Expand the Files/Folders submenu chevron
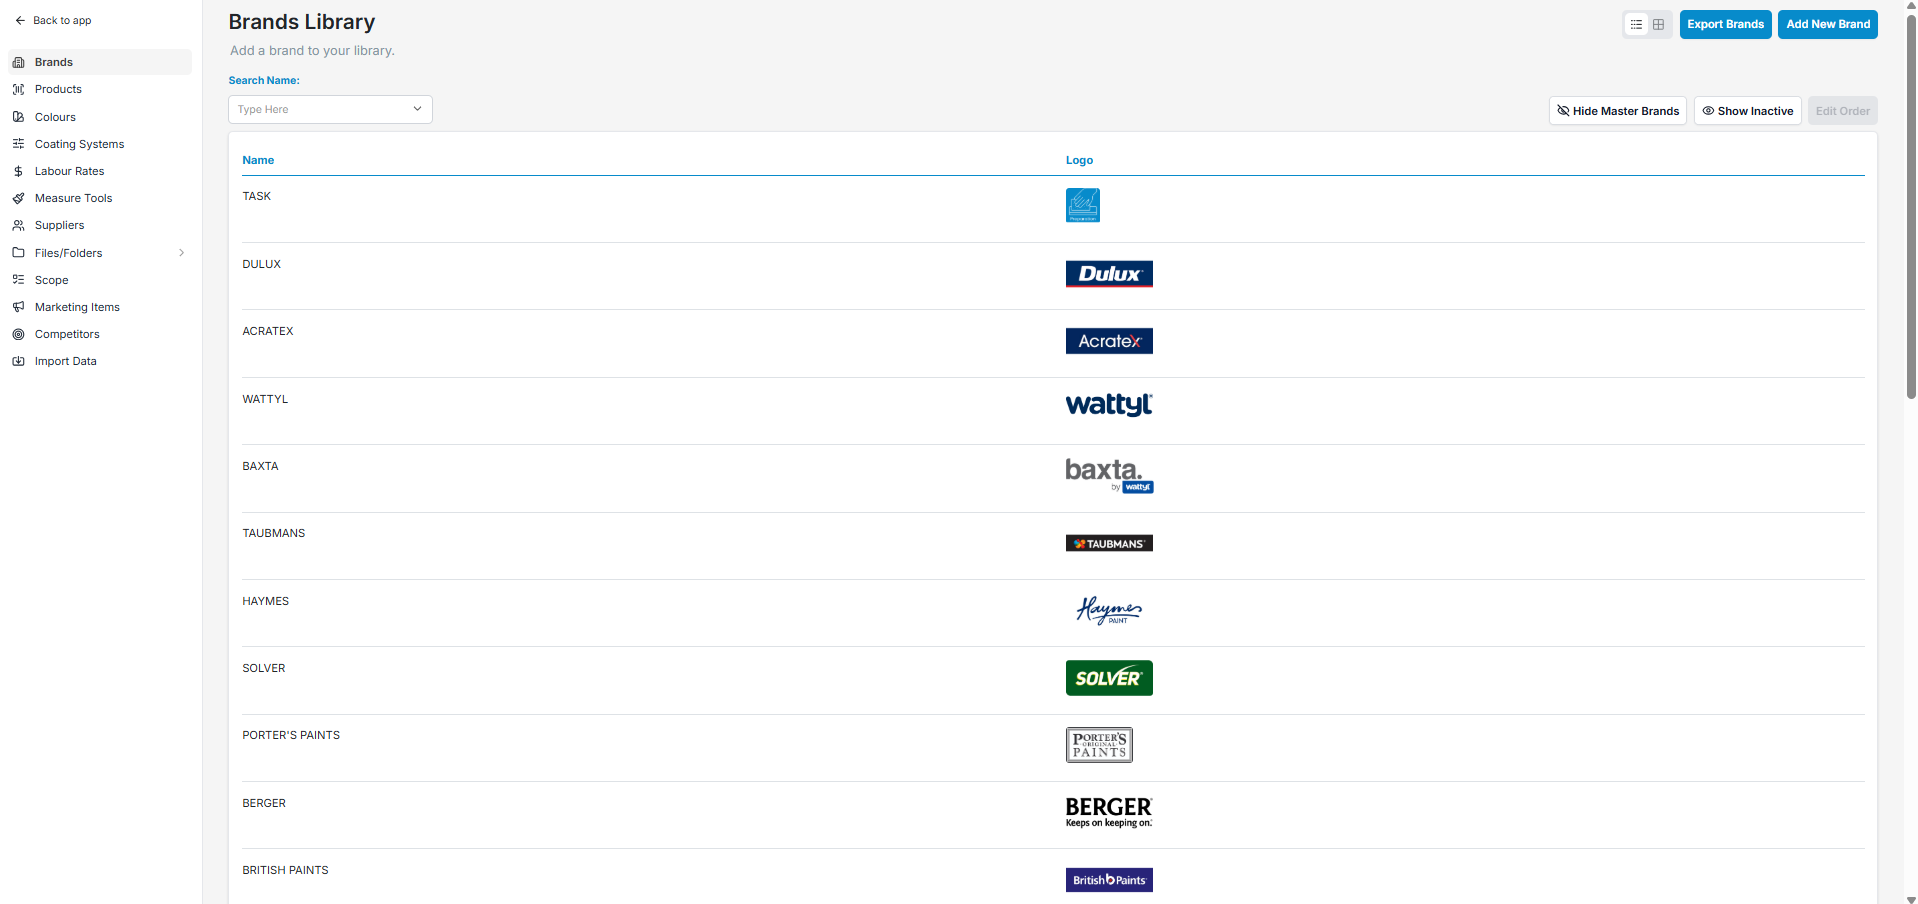 (x=181, y=253)
